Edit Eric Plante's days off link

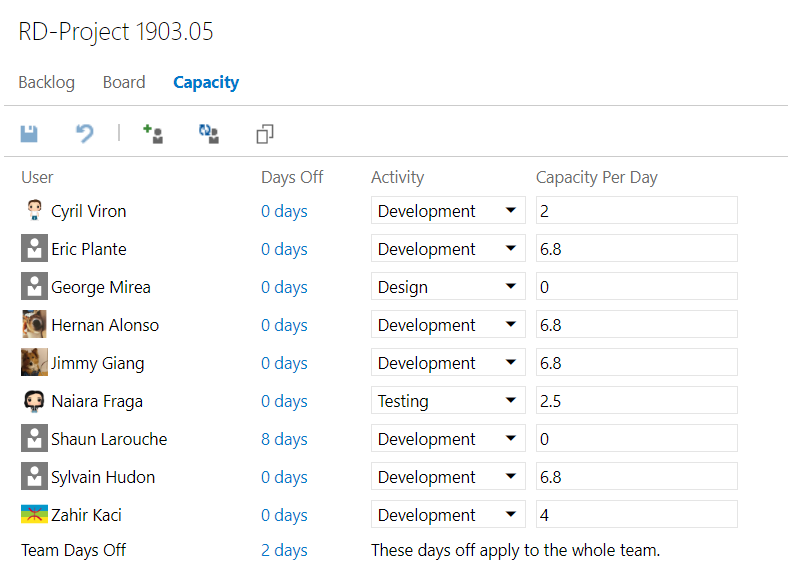(x=284, y=249)
